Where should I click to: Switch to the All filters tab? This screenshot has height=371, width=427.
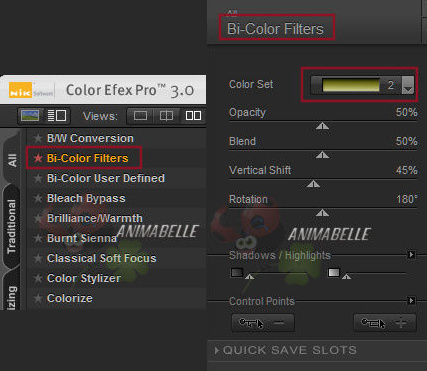point(12,160)
